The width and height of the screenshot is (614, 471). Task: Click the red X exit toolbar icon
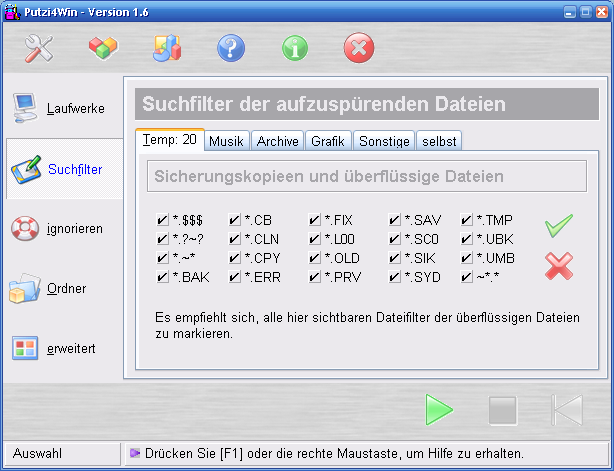[359, 48]
